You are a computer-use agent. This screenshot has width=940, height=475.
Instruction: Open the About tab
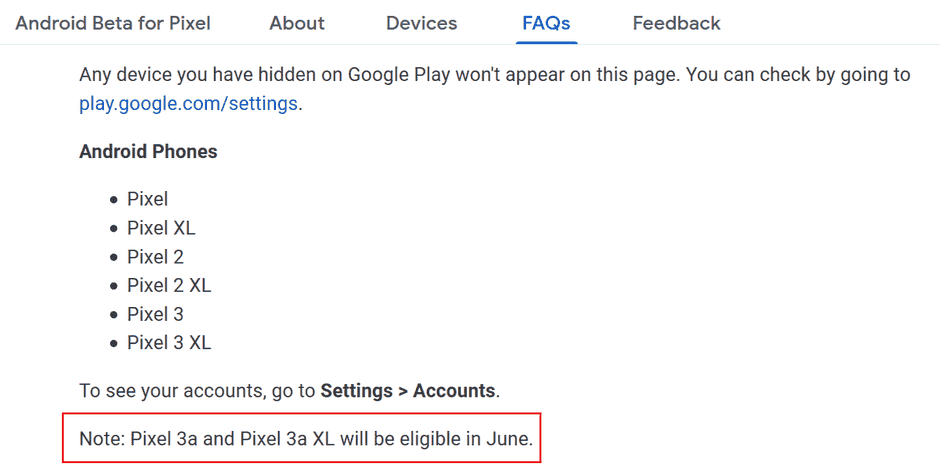(297, 23)
